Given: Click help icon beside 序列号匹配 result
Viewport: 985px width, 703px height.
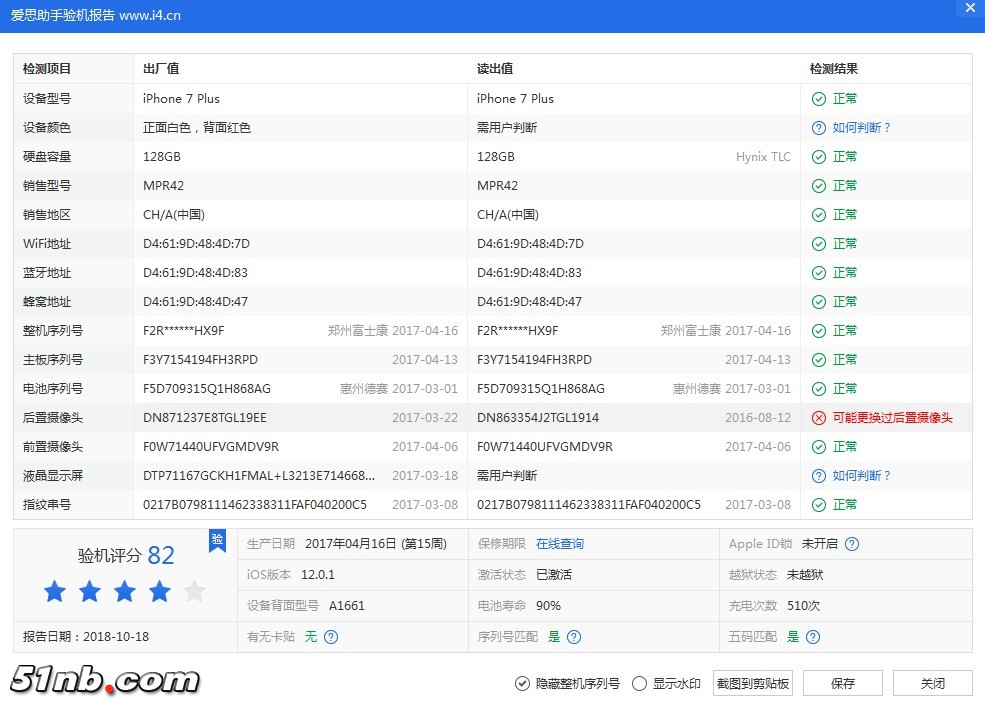Looking at the screenshot, I should [x=574, y=637].
